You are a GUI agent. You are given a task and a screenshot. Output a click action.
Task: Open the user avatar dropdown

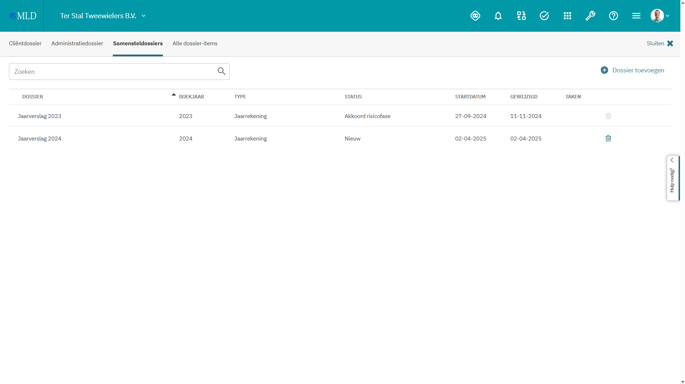(660, 16)
